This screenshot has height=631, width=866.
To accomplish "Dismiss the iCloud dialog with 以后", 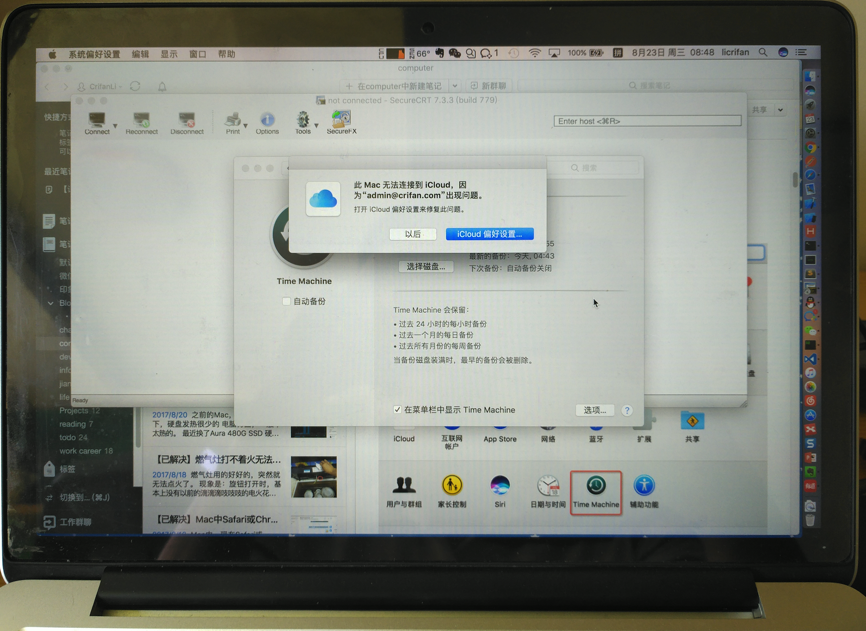I will [413, 234].
